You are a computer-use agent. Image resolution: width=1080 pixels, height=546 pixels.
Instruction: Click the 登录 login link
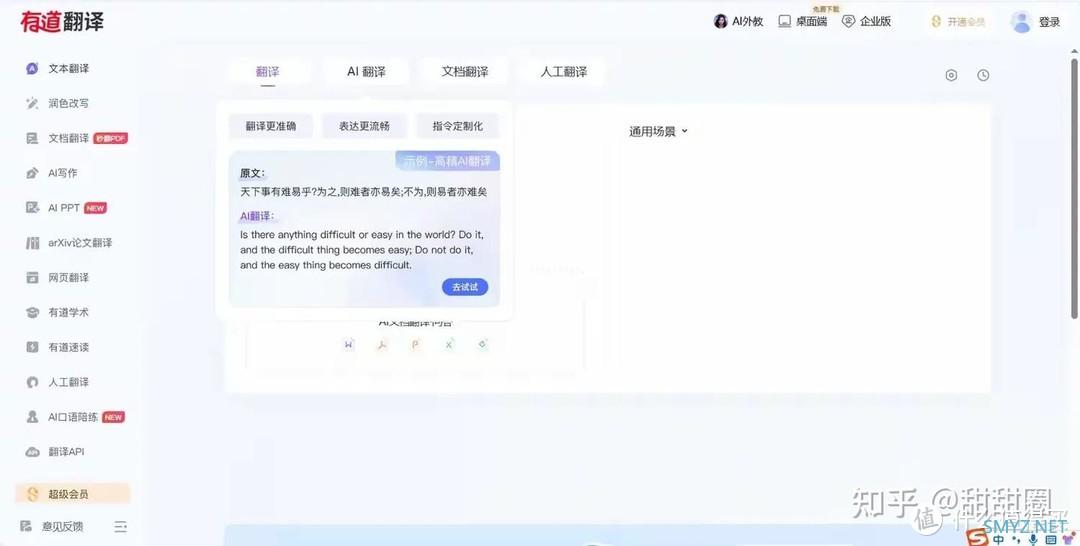point(1049,22)
